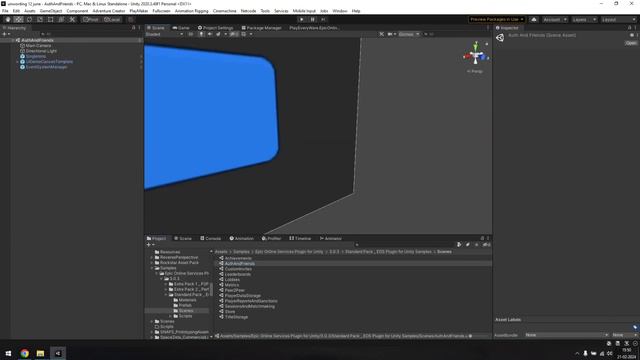
Task: Click the Hierarchy create plus button
Action: [x=4, y=34]
